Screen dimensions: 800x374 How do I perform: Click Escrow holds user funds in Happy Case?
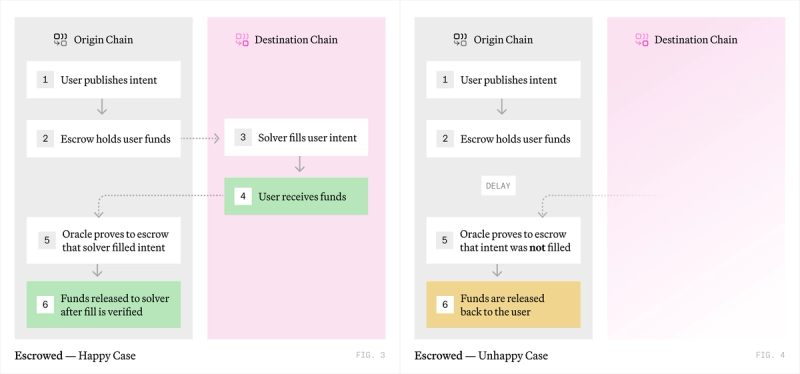[x=104, y=139]
